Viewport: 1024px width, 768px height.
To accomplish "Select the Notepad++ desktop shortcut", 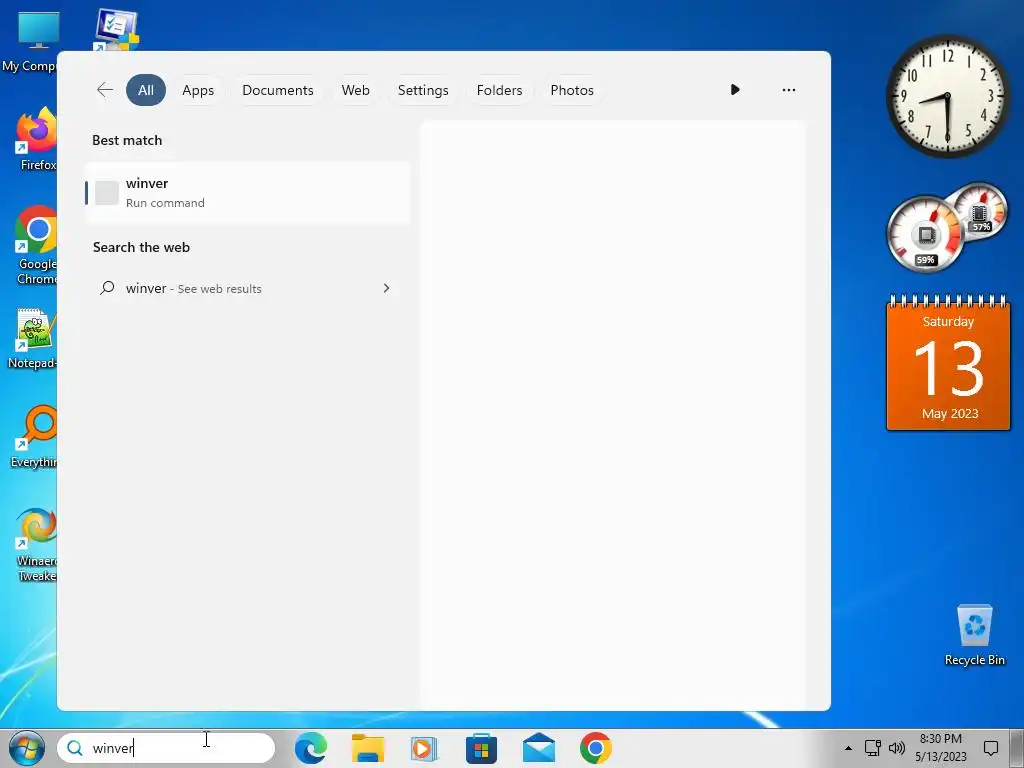I will (x=33, y=338).
